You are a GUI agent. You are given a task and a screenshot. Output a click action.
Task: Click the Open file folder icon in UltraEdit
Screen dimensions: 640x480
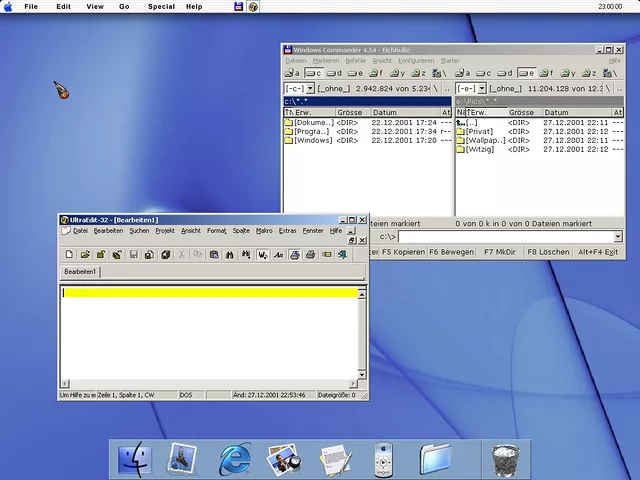[85, 255]
